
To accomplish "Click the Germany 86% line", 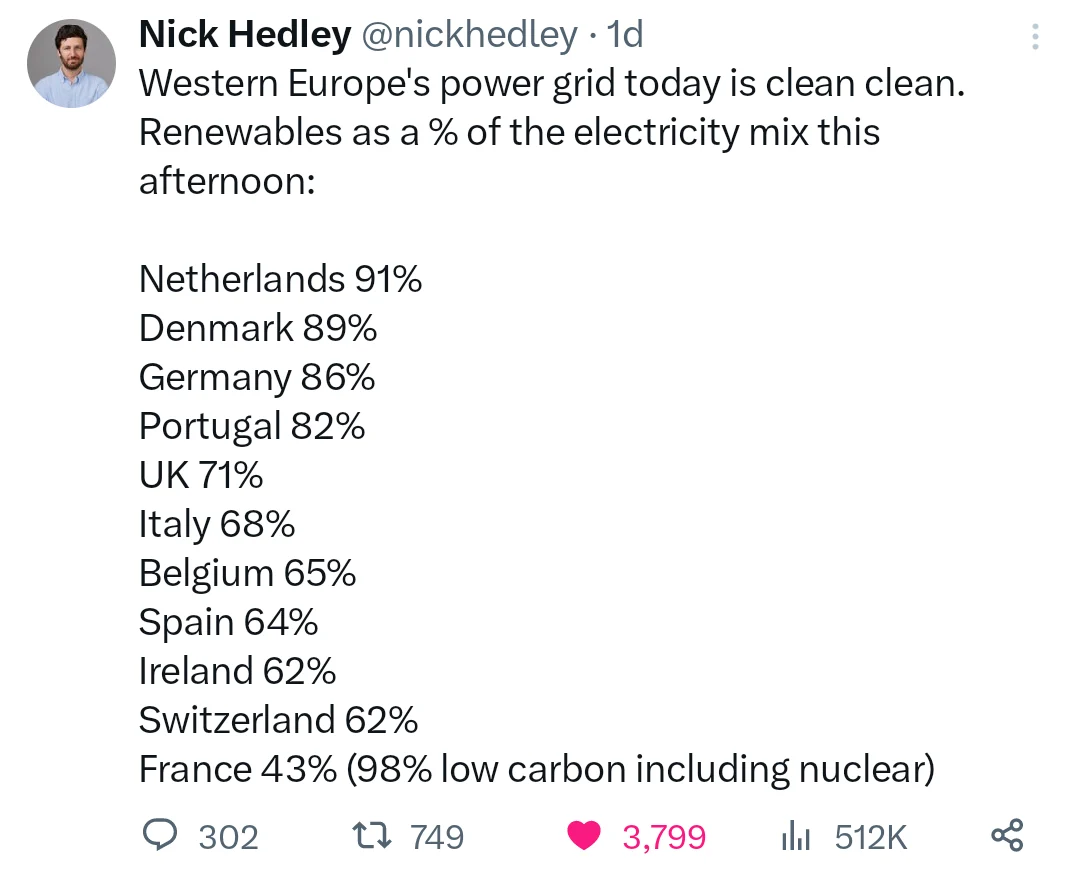I will click(257, 377).
